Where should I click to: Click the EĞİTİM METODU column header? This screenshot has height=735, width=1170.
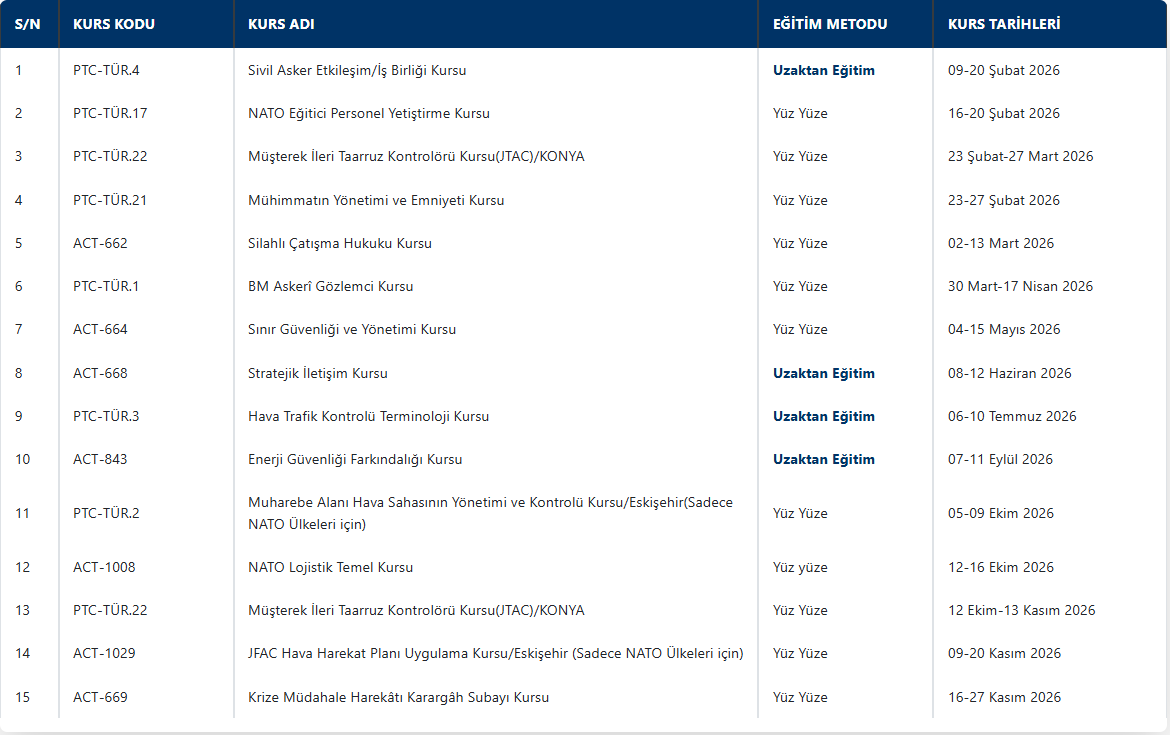tap(829, 24)
